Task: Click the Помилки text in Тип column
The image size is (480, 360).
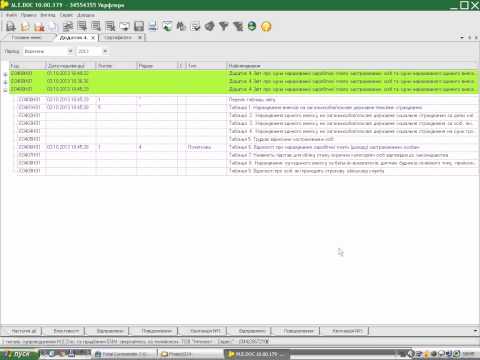Action: coord(199,147)
